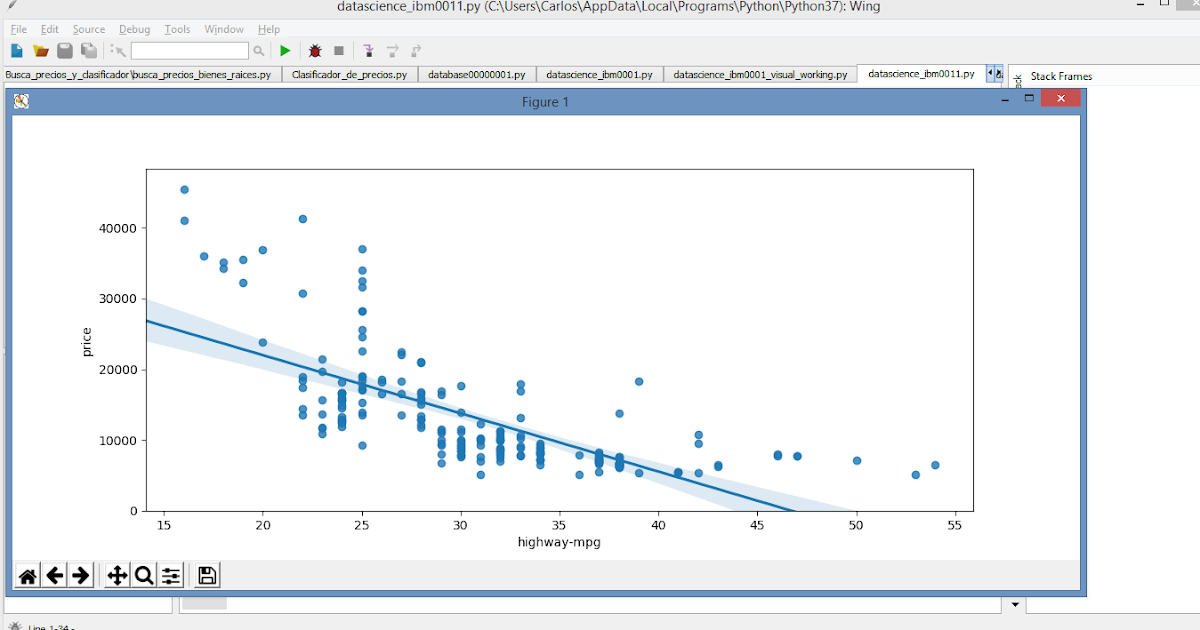Open the subplot configuration tool
1200x630 pixels.
click(170, 575)
